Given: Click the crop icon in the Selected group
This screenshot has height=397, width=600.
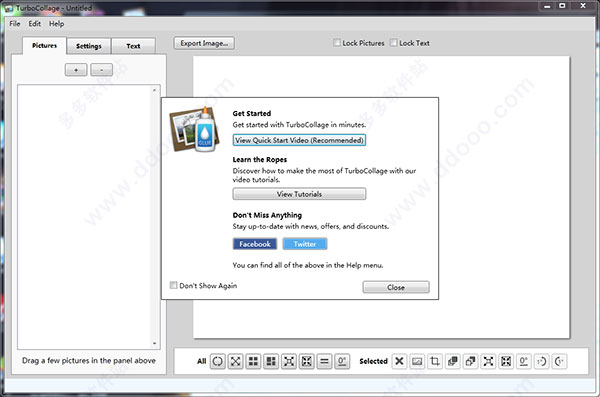Looking at the screenshot, I should pyautogui.click(x=435, y=361).
